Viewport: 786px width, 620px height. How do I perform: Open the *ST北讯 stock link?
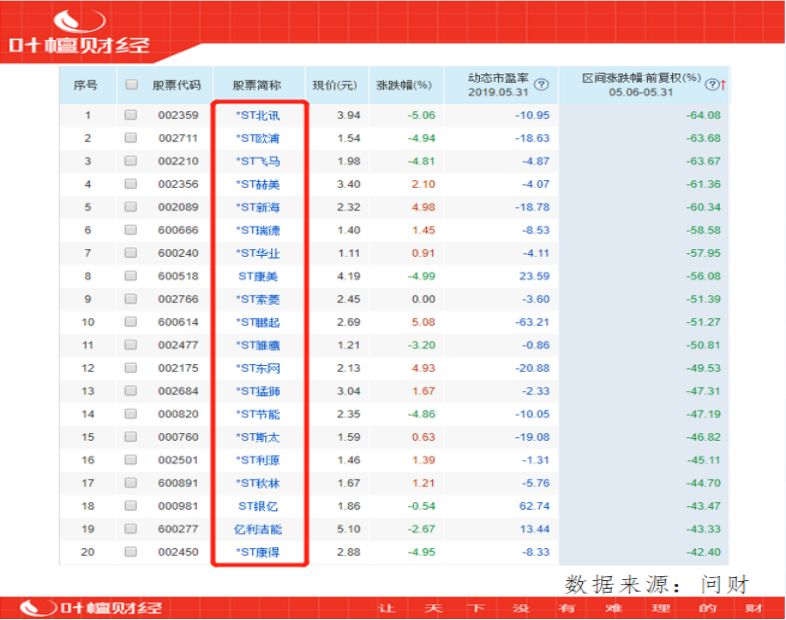258,115
